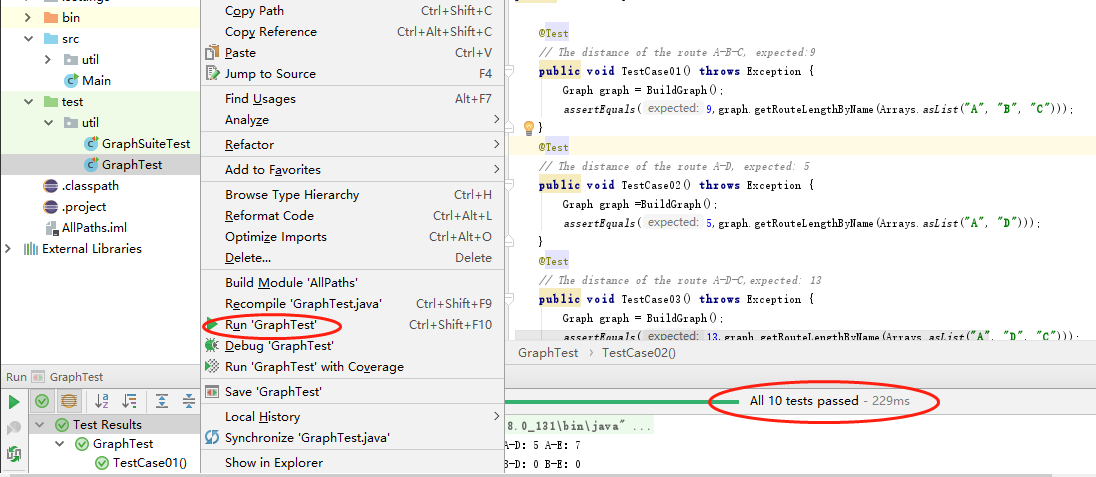Click TestCase03() method declaration in editor
This screenshot has width=1096, height=477.
(677, 299)
